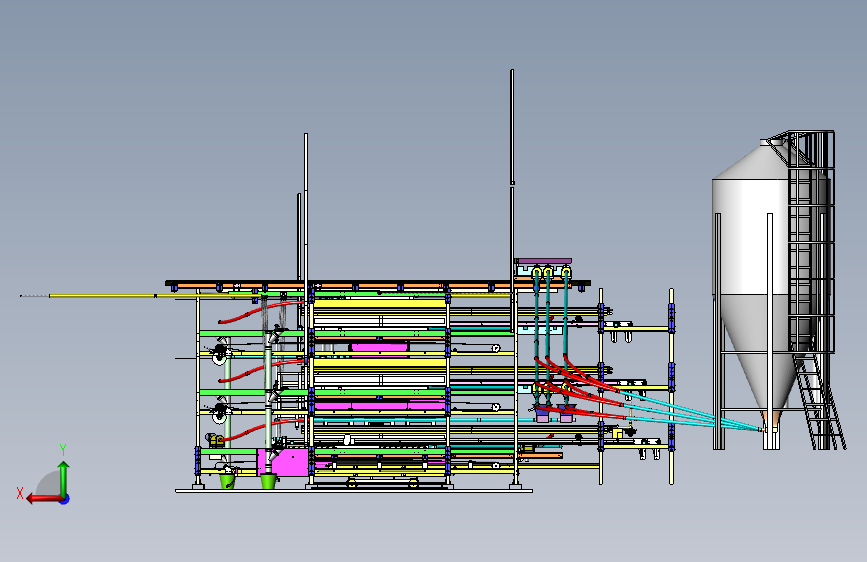
Task: Select the slanted access ladder beside silo
Action: coord(819,401)
